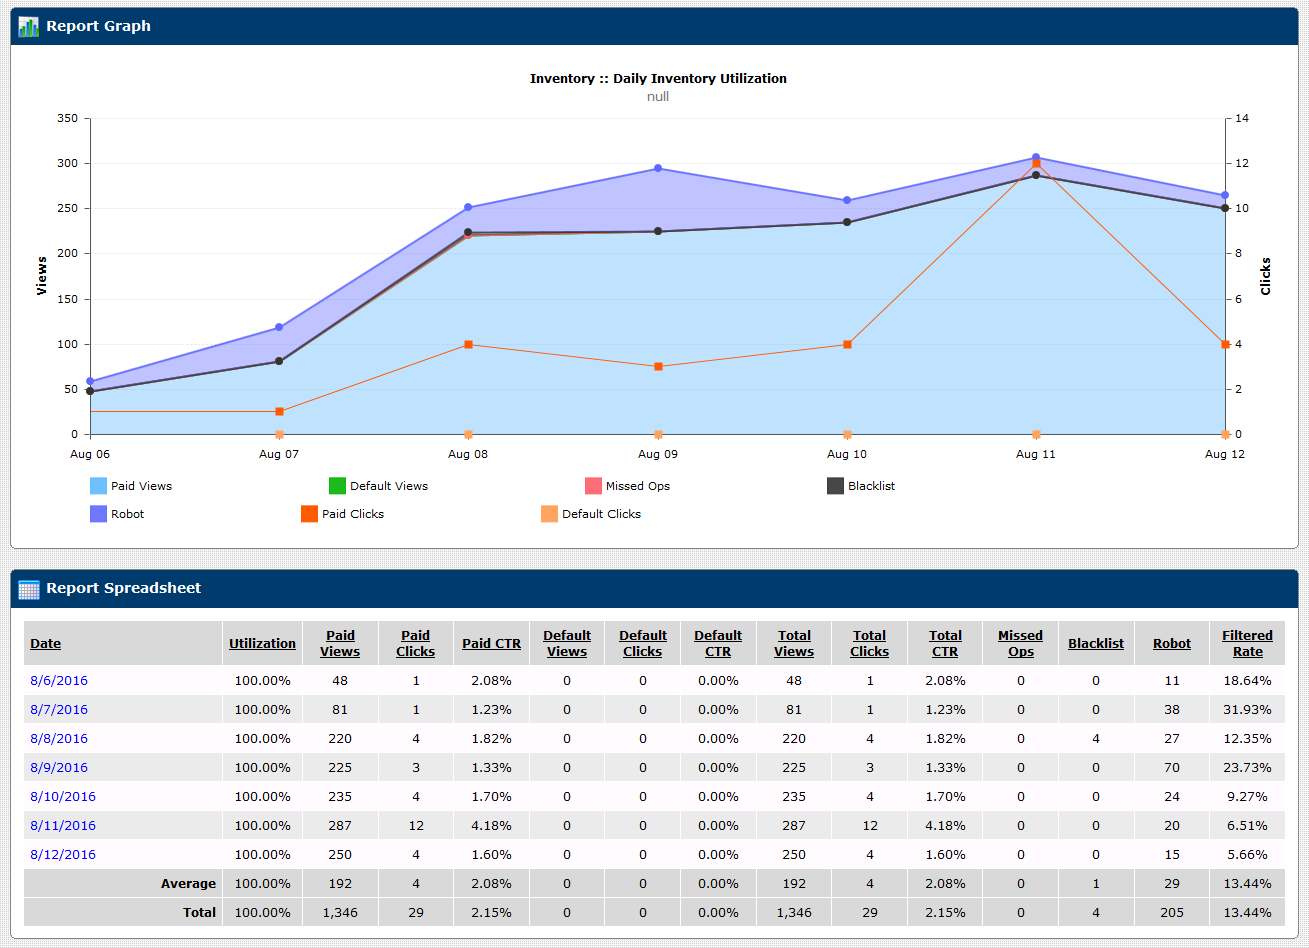
Task: Sort by the Paid Views column header
Action: pos(340,644)
